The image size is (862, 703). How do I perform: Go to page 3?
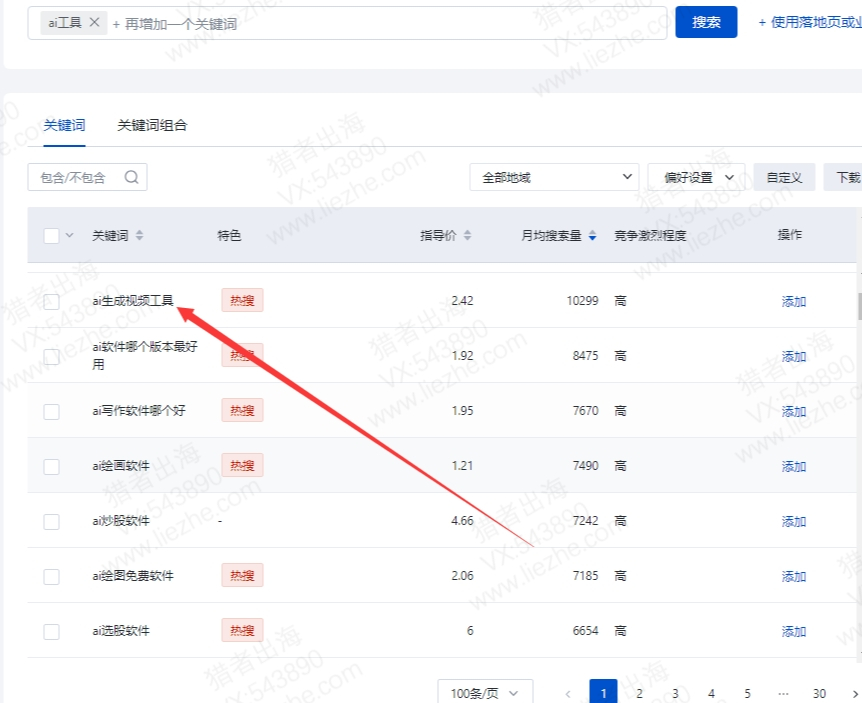pyautogui.click(x=675, y=694)
